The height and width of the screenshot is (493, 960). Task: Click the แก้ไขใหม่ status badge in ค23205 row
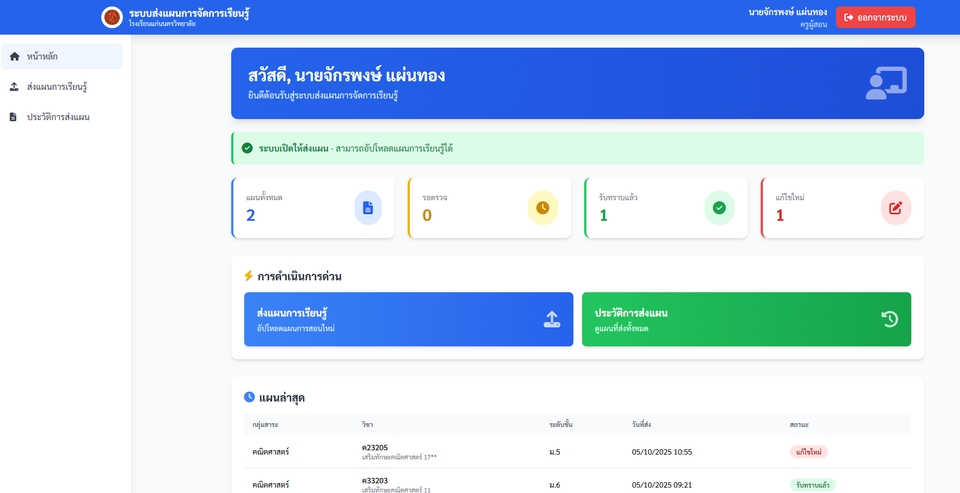pyautogui.click(x=808, y=452)
